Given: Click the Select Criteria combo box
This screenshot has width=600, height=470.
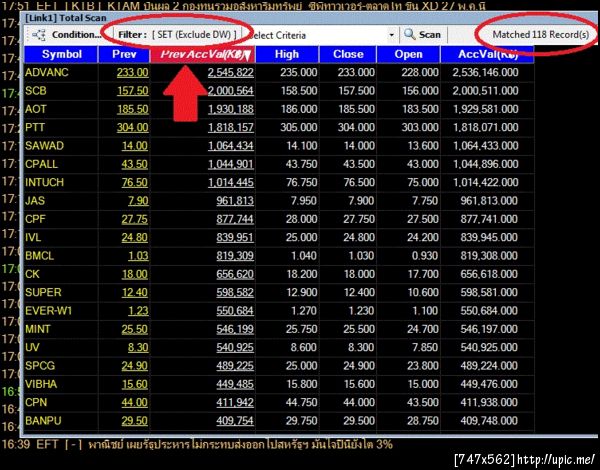Looking at the screenshot, I should (321, 35).
